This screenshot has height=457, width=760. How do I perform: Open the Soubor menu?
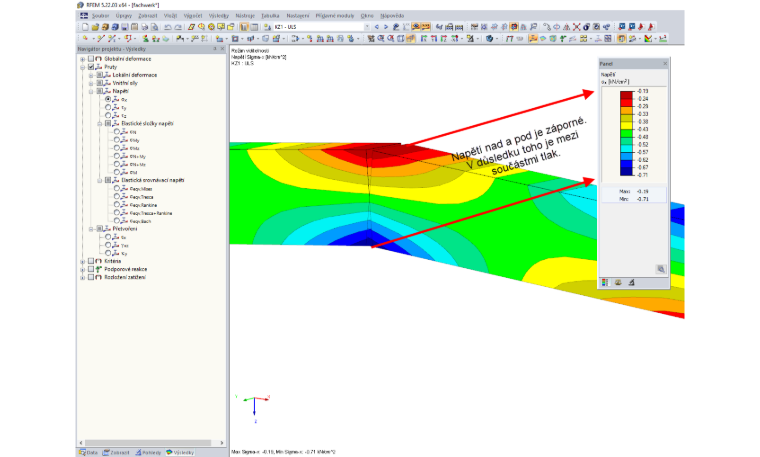click(x=100, y=16)
